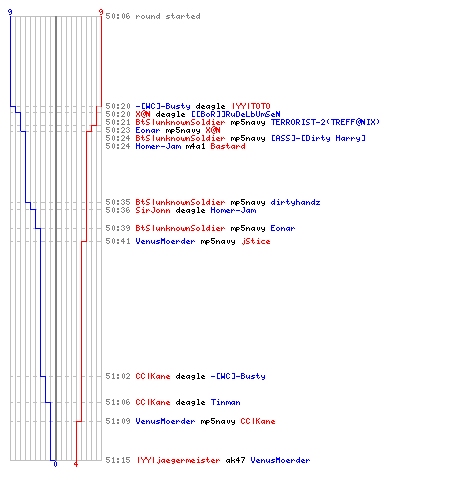Click victim name |YY|TOTO
This screenshot has width=450, height=500.
click(251, 106)
